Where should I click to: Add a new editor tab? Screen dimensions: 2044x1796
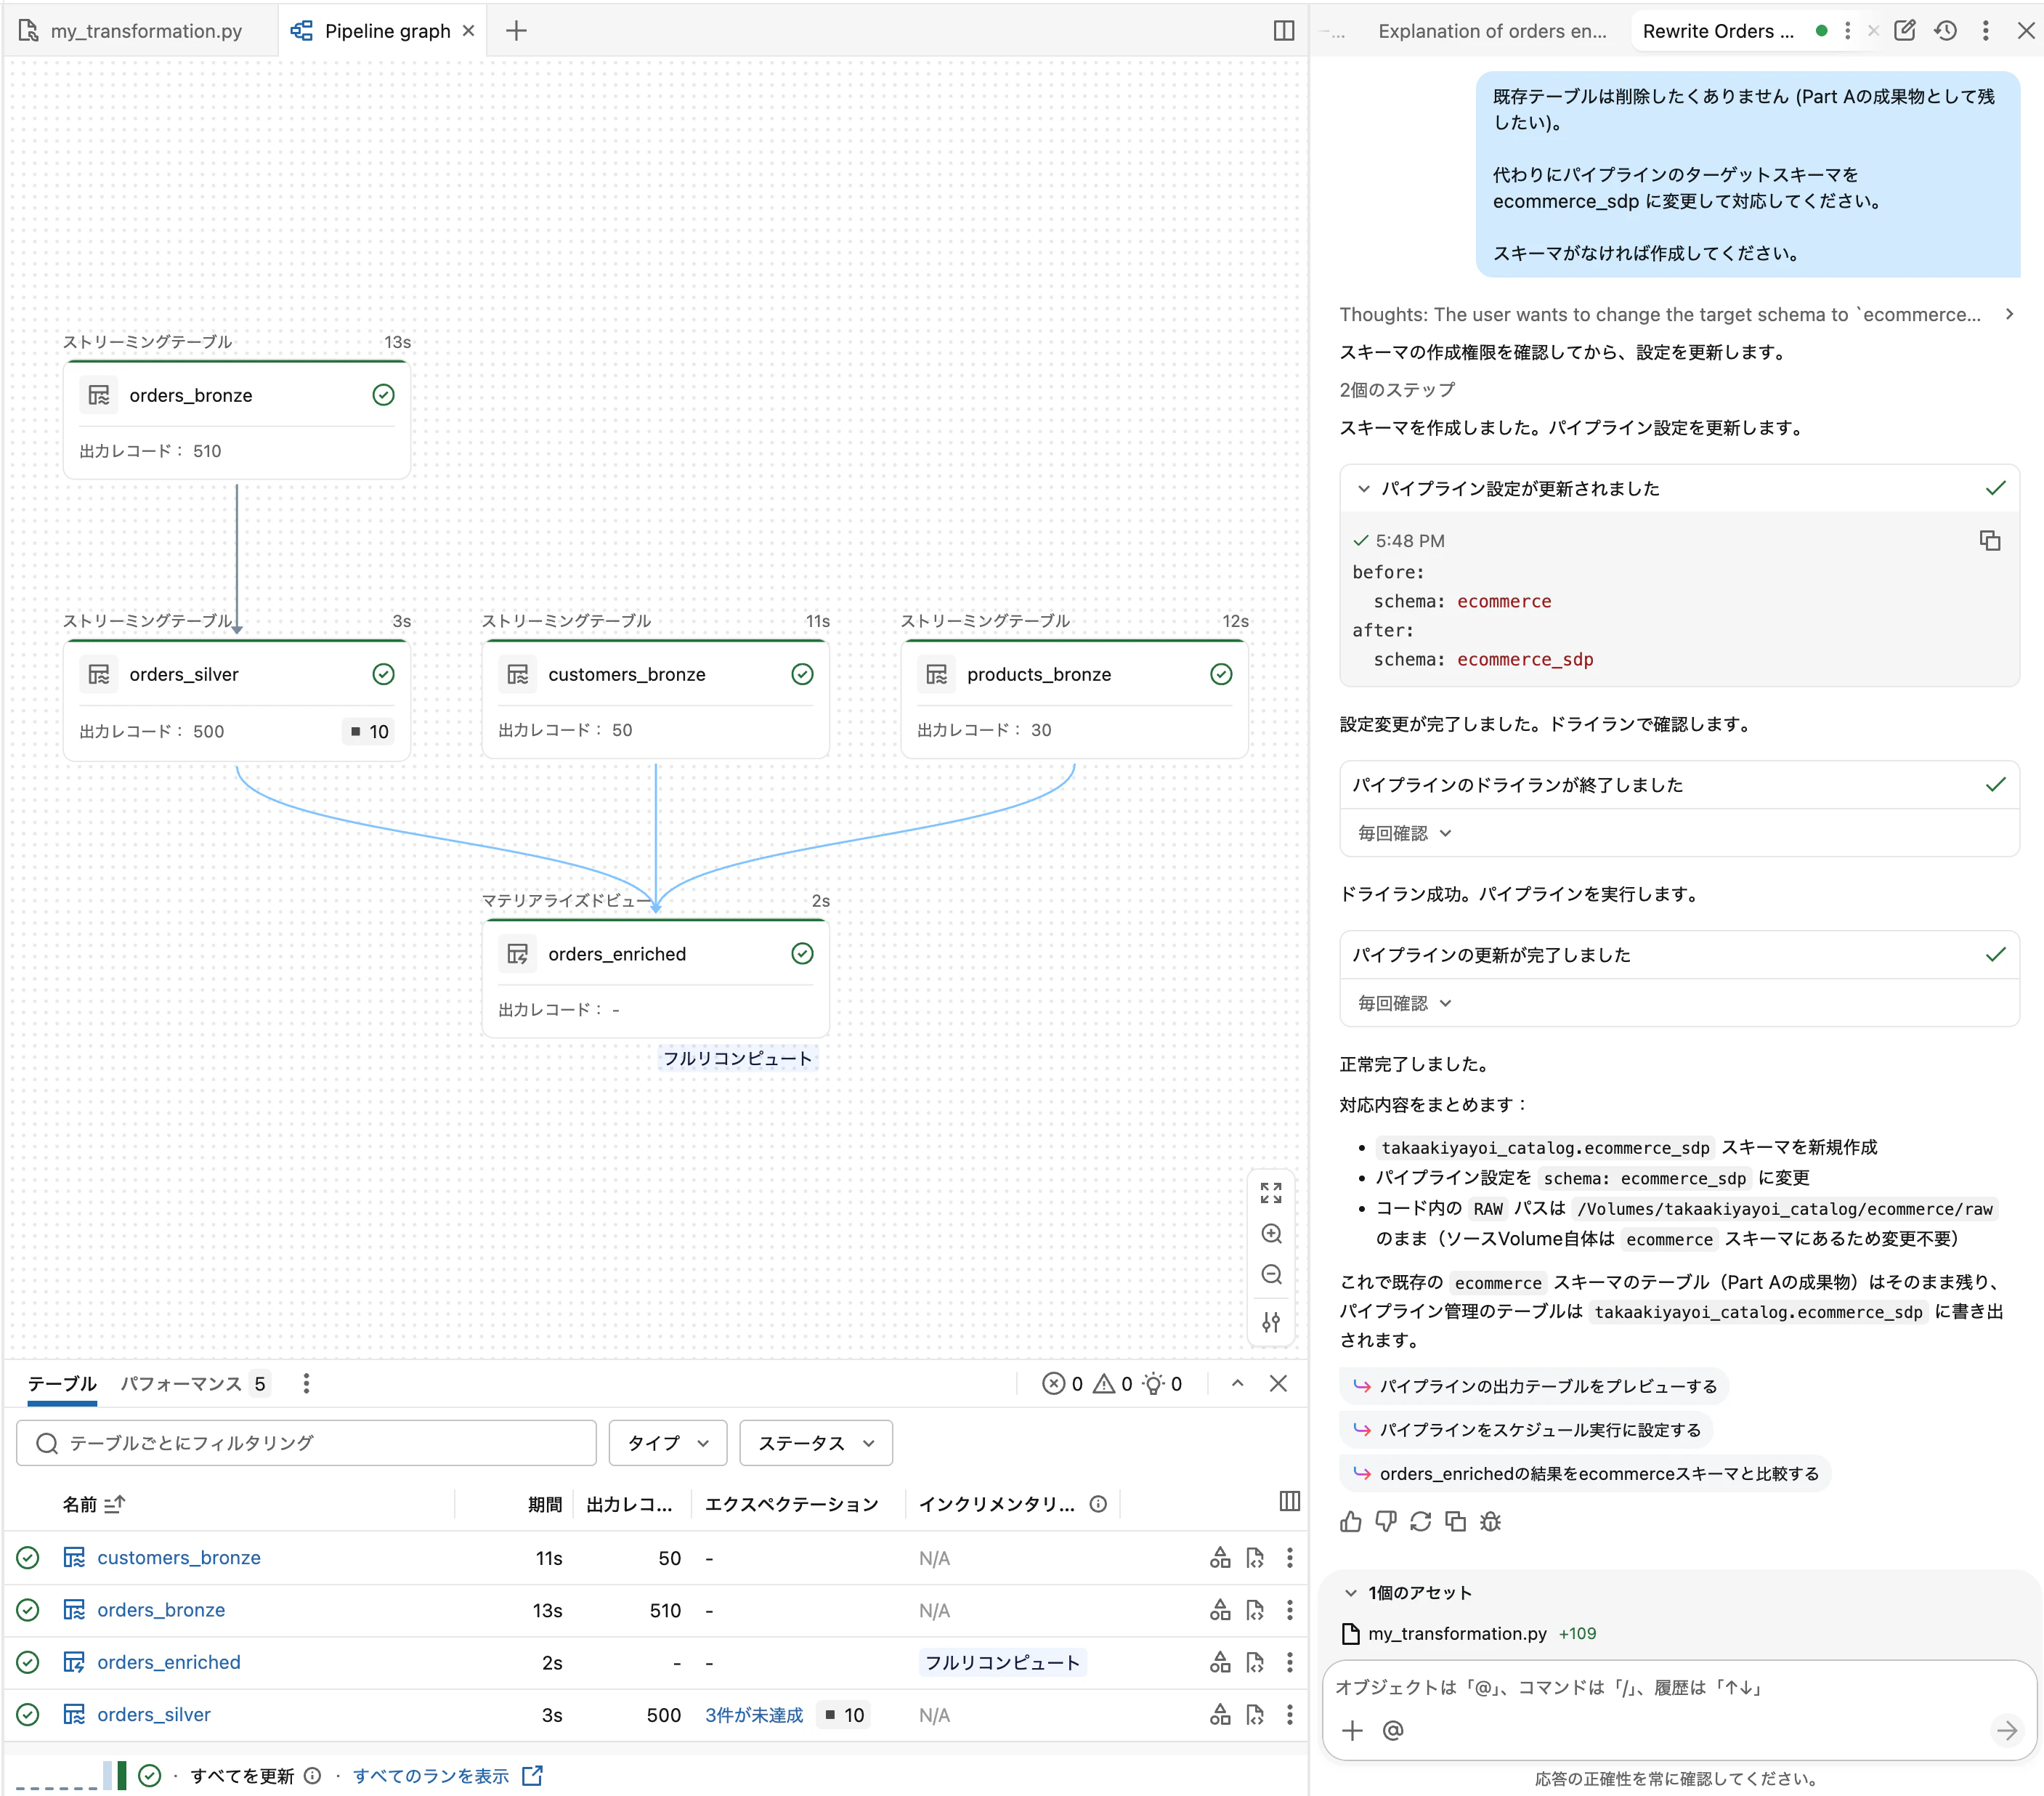(516, 31)
